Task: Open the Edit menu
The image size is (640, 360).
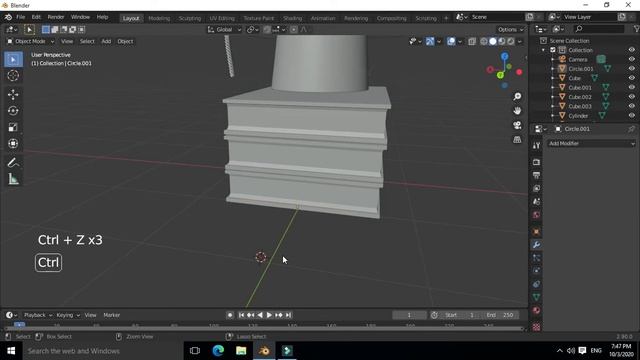Action: [36, 17]
